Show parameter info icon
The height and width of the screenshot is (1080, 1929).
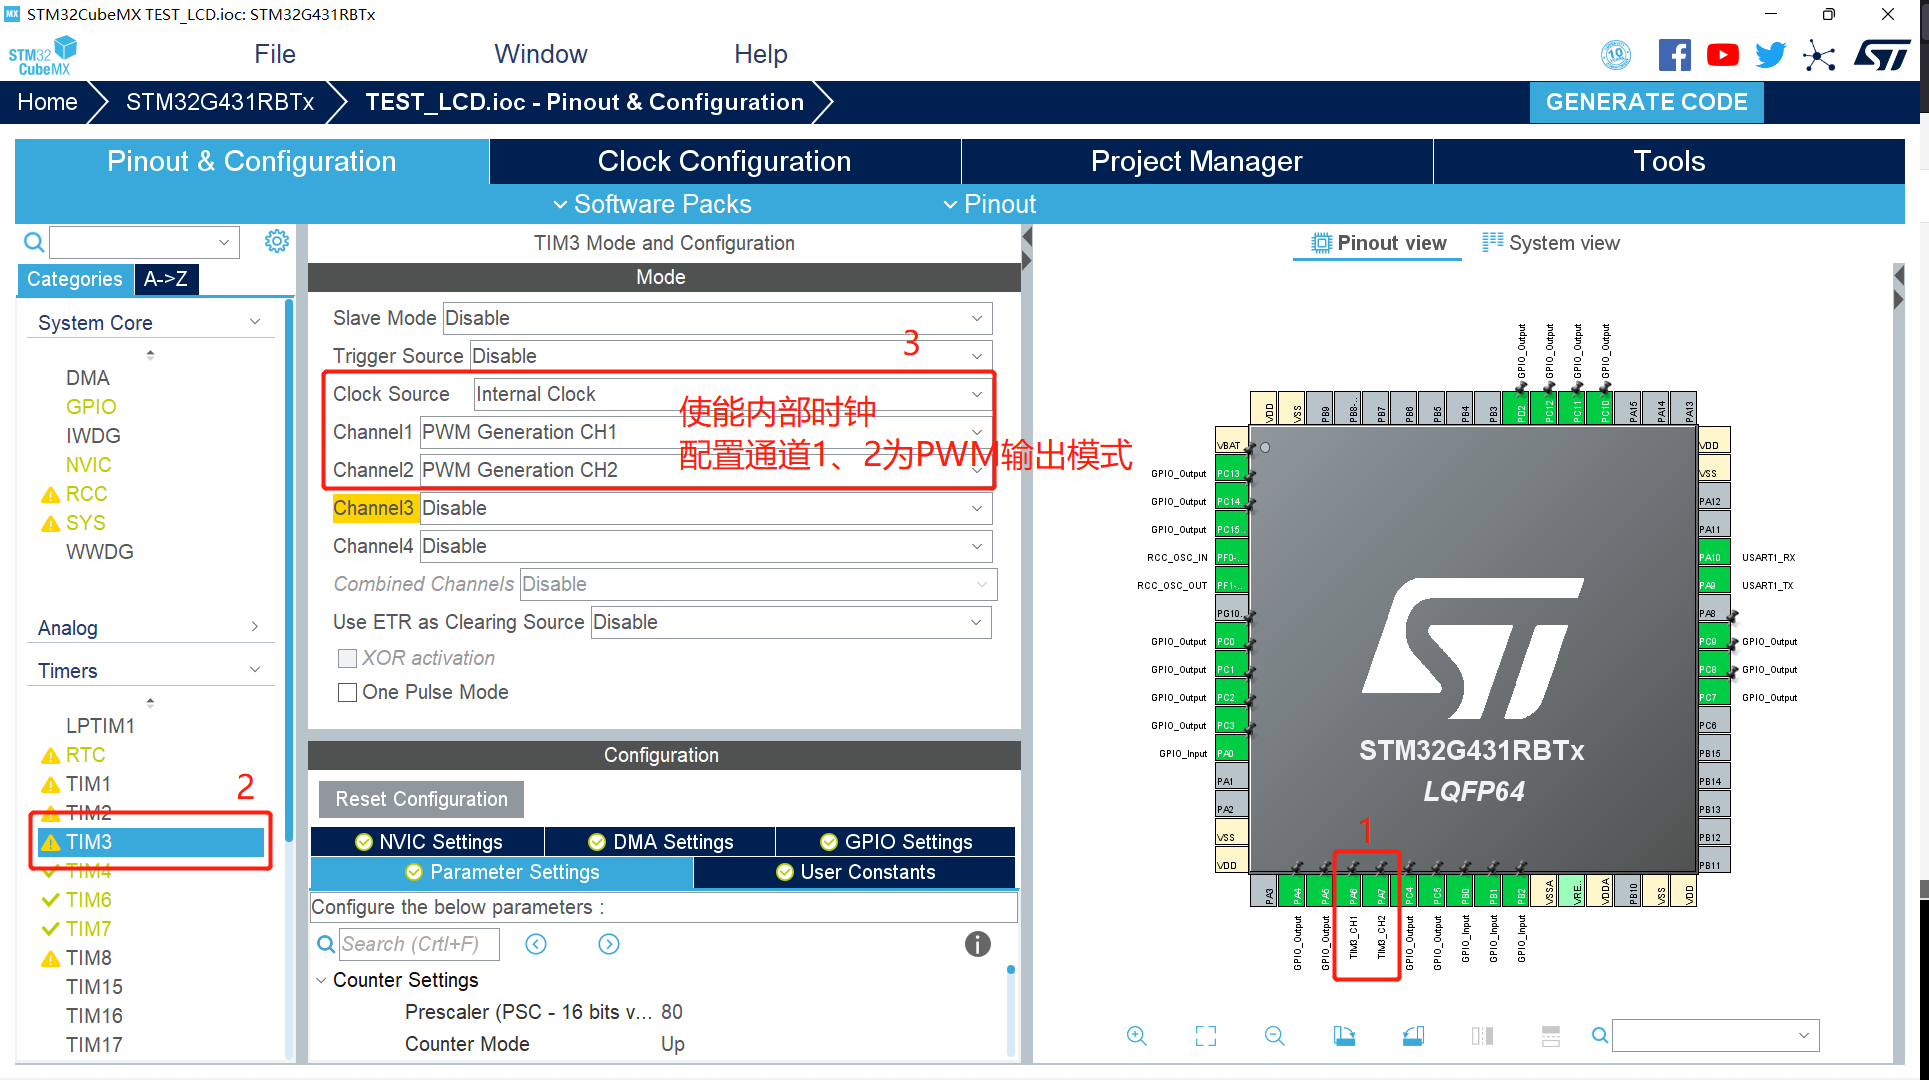(977, 944)
